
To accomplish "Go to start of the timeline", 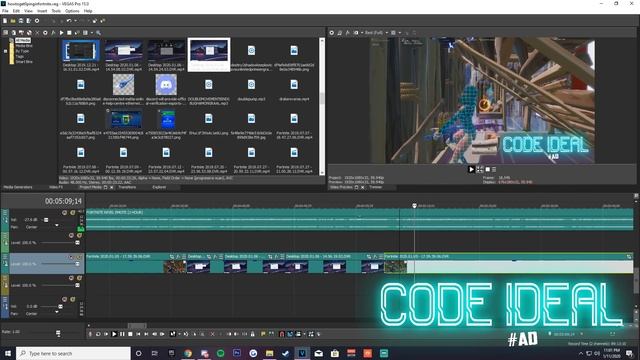I will 138,334.
